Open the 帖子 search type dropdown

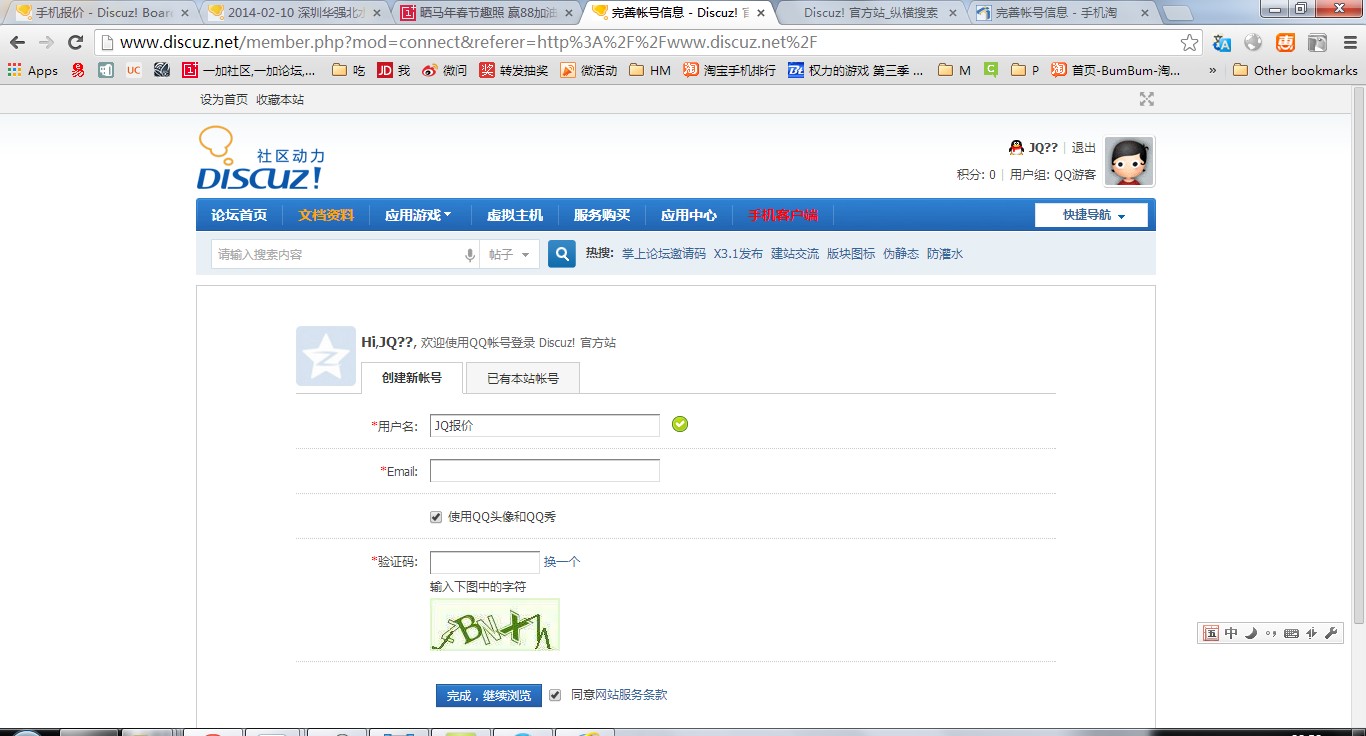(509, 255)
